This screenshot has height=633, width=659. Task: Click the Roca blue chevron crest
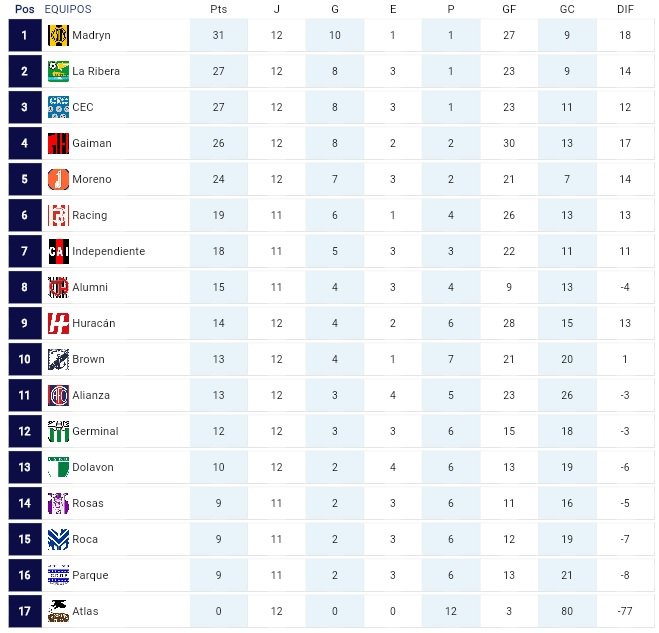click(x=58, y=539)
